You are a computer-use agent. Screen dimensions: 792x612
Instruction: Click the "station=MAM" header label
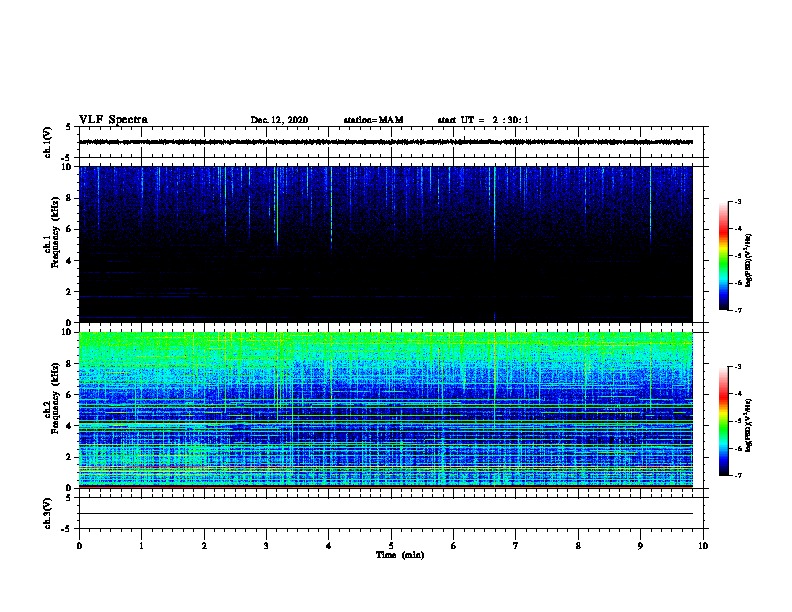point(373,120)
